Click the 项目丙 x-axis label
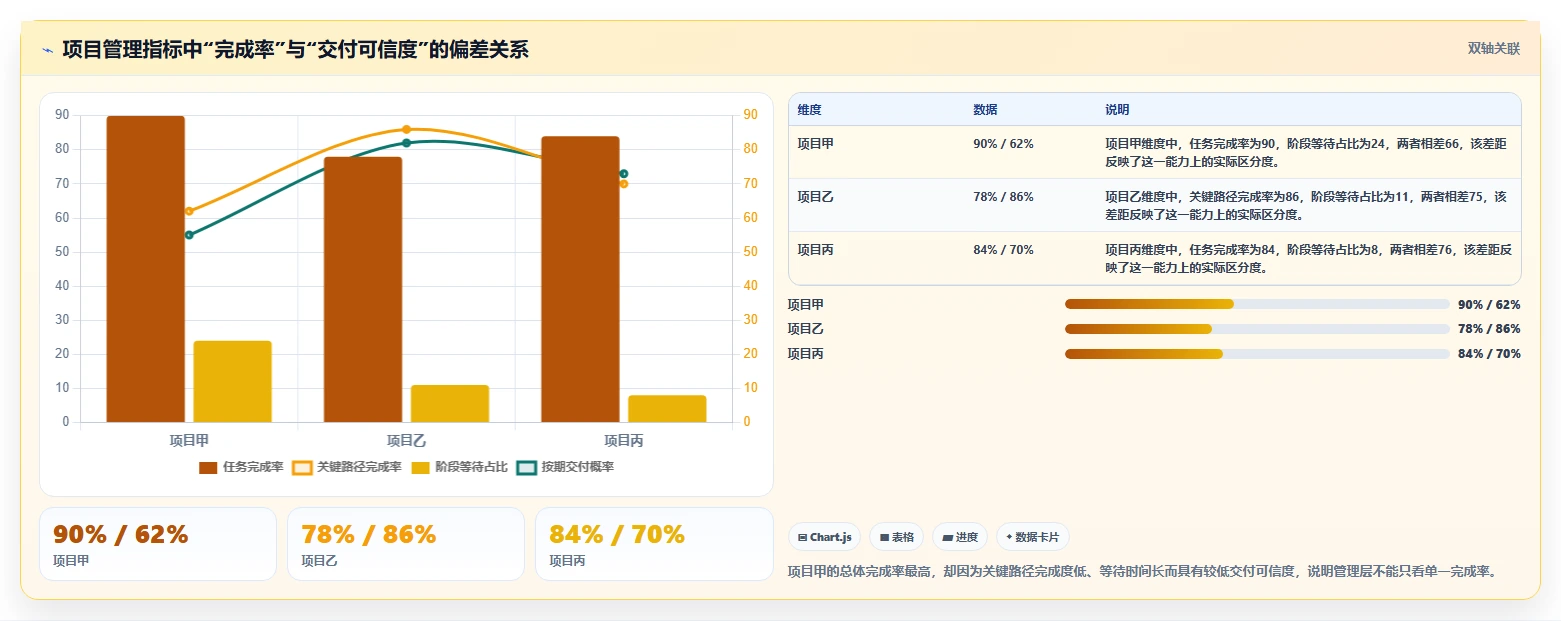 (624, 440)
